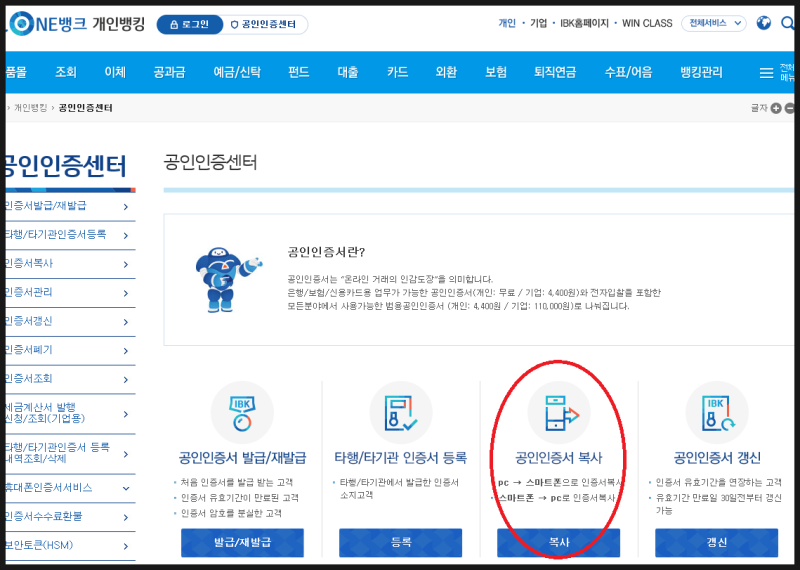Open the 외환 menu
The width and height of the screenshot is (800, 570).
pyautogui.click(x=446, y=72)
